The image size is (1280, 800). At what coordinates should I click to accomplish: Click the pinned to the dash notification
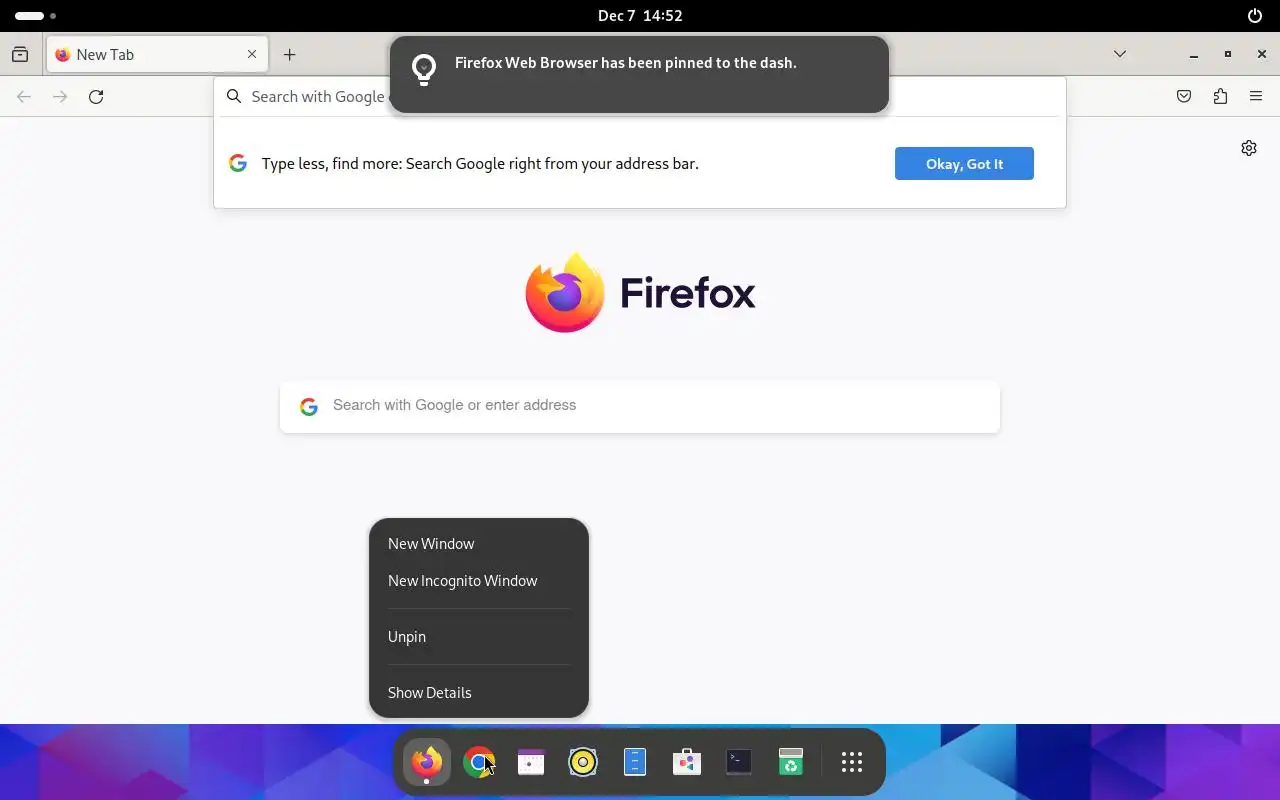coord(639,75)
